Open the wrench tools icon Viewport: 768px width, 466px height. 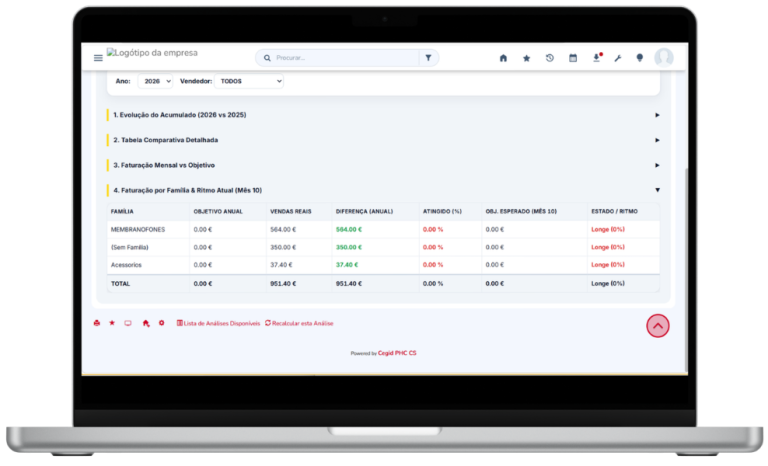pos(618,58)
